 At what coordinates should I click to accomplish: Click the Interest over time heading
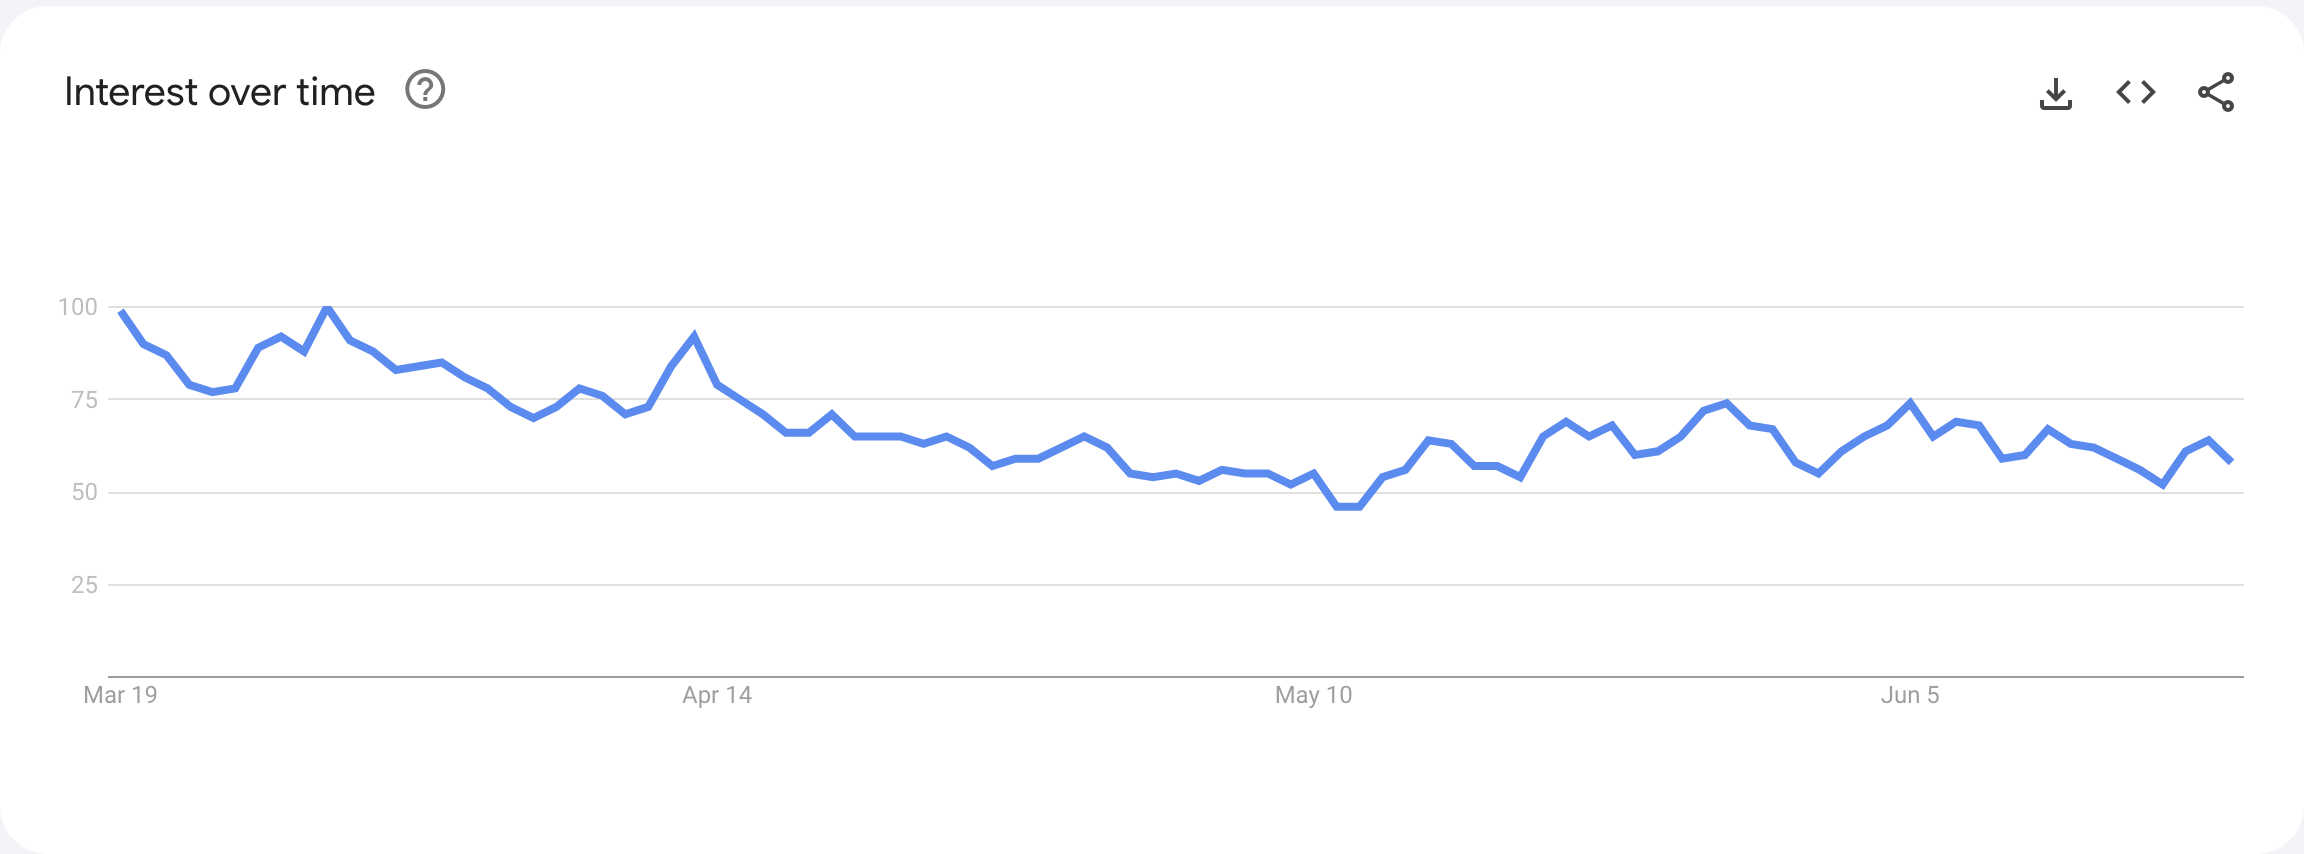pos(219,92)
